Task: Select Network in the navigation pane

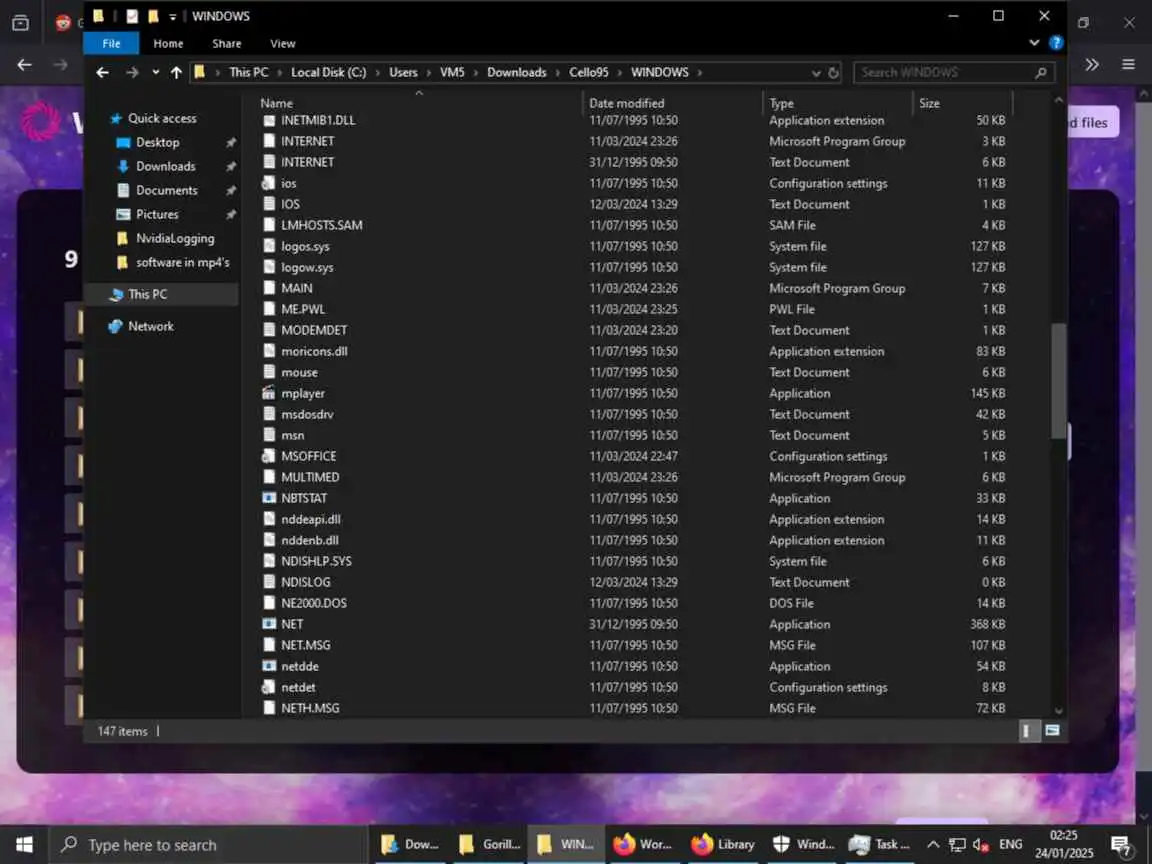Action: tap(151, 326)
